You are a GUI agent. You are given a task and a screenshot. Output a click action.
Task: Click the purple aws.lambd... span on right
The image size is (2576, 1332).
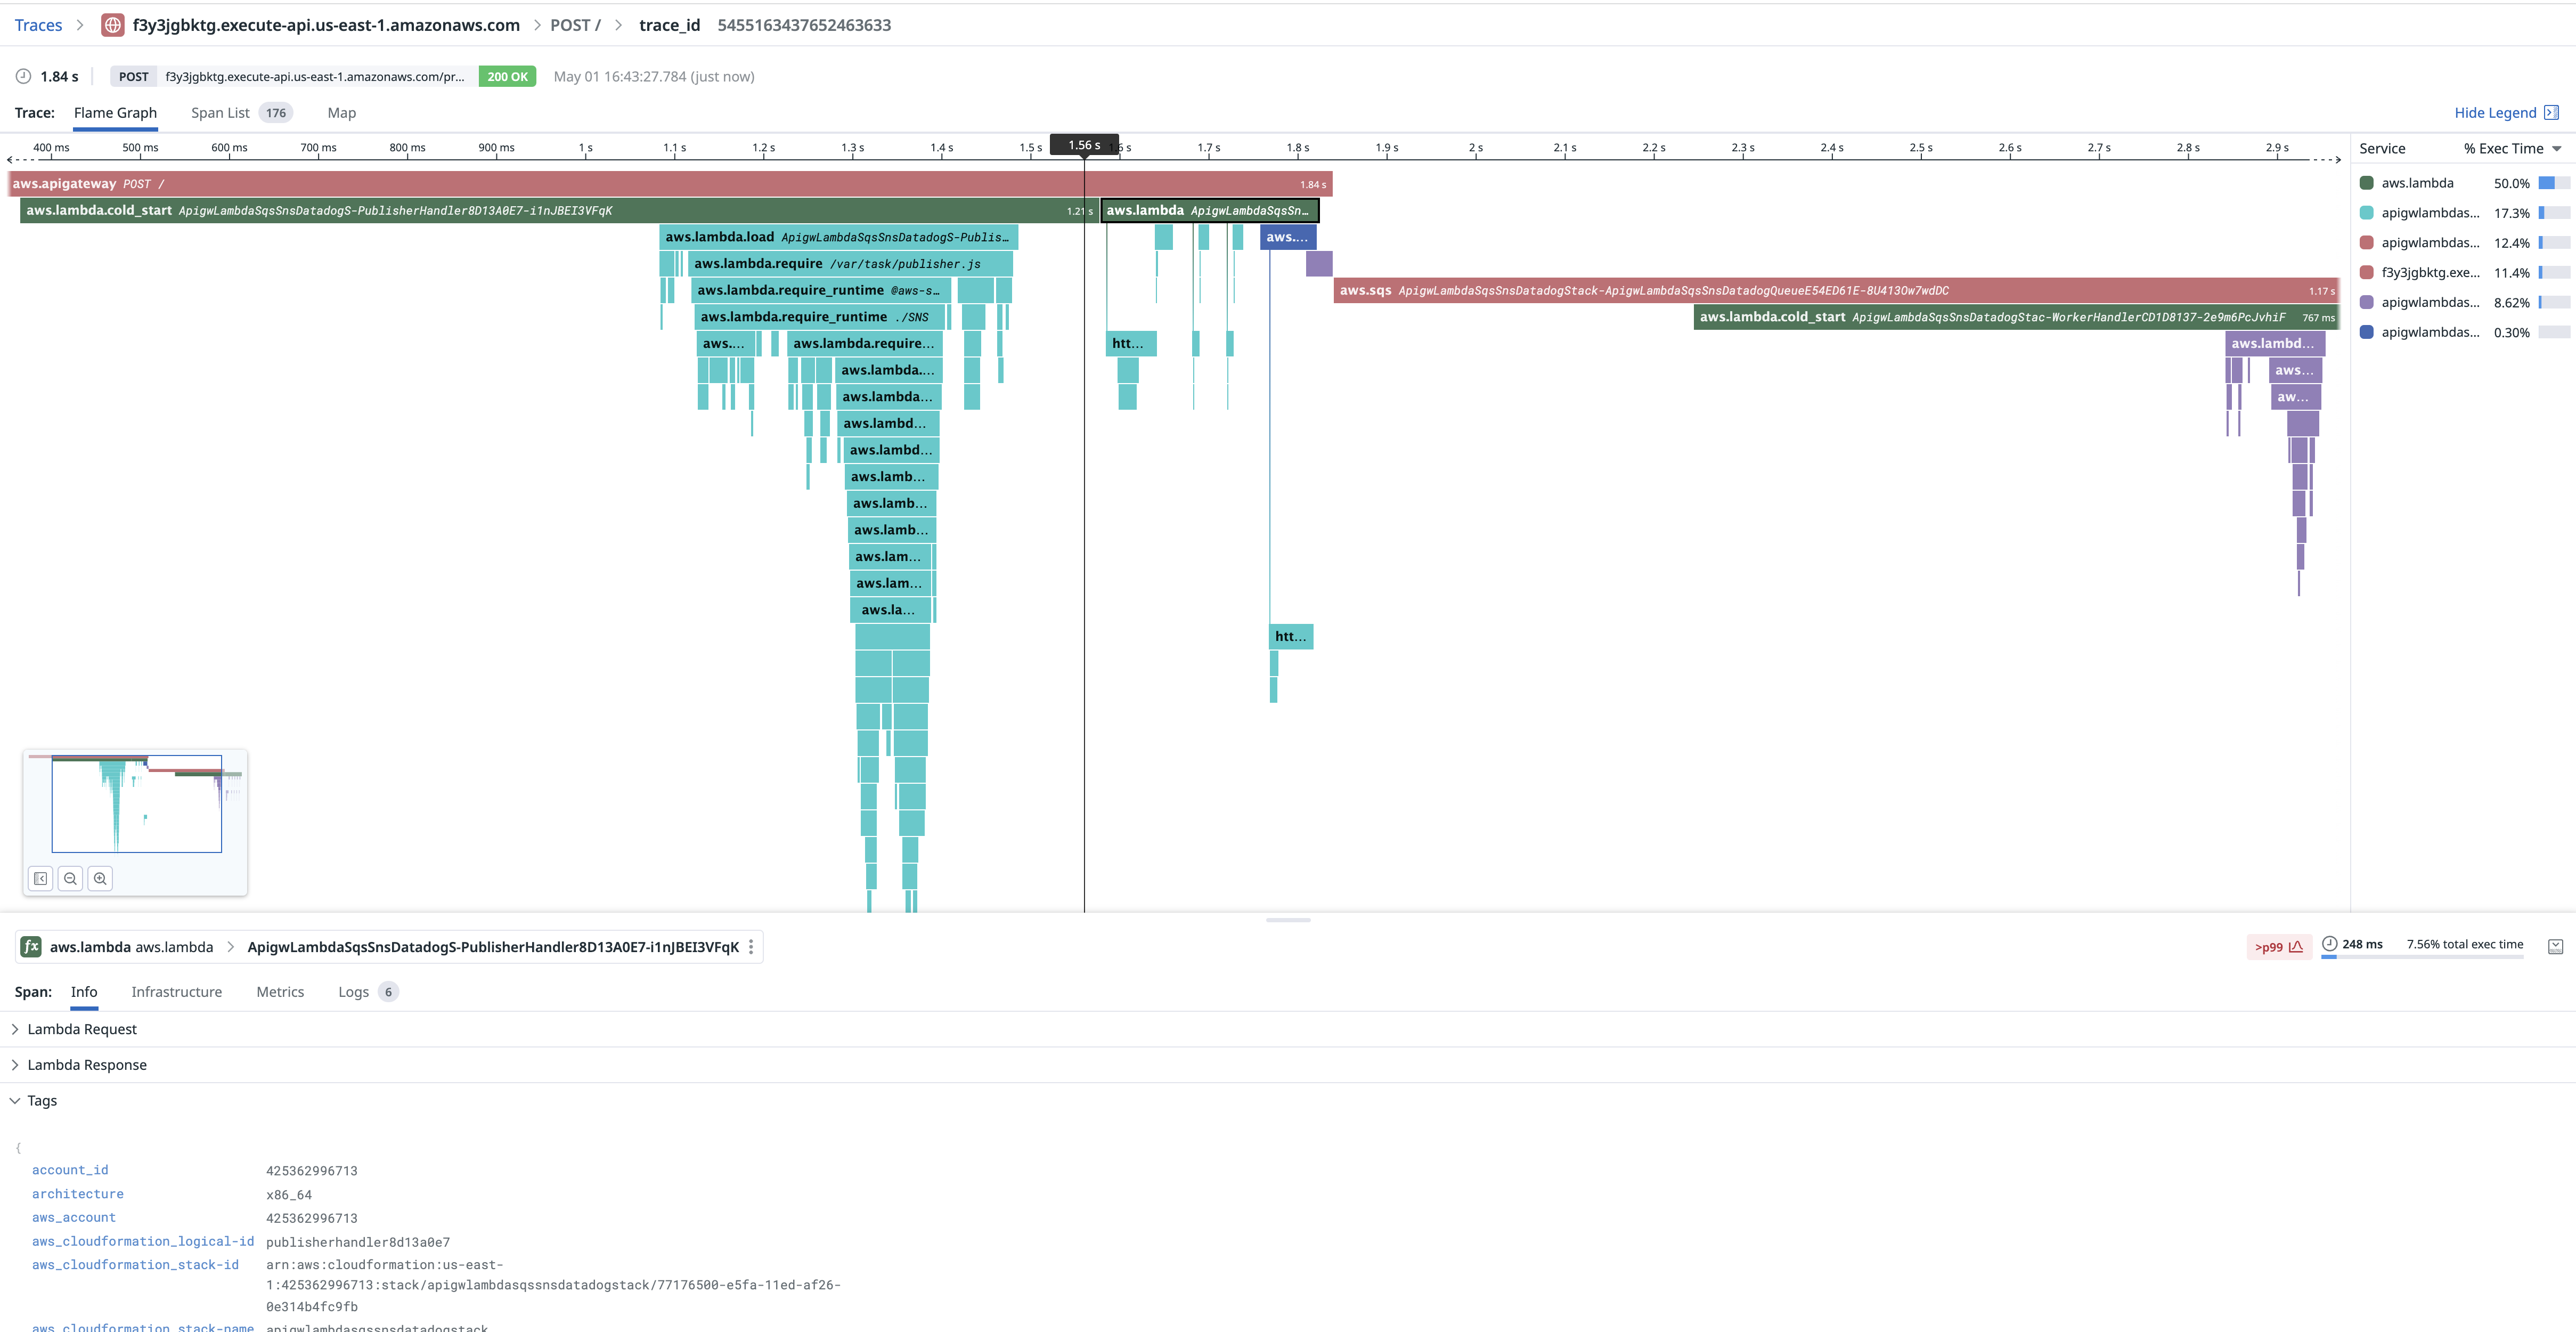pyautogui.click(x=2275, y=344)
